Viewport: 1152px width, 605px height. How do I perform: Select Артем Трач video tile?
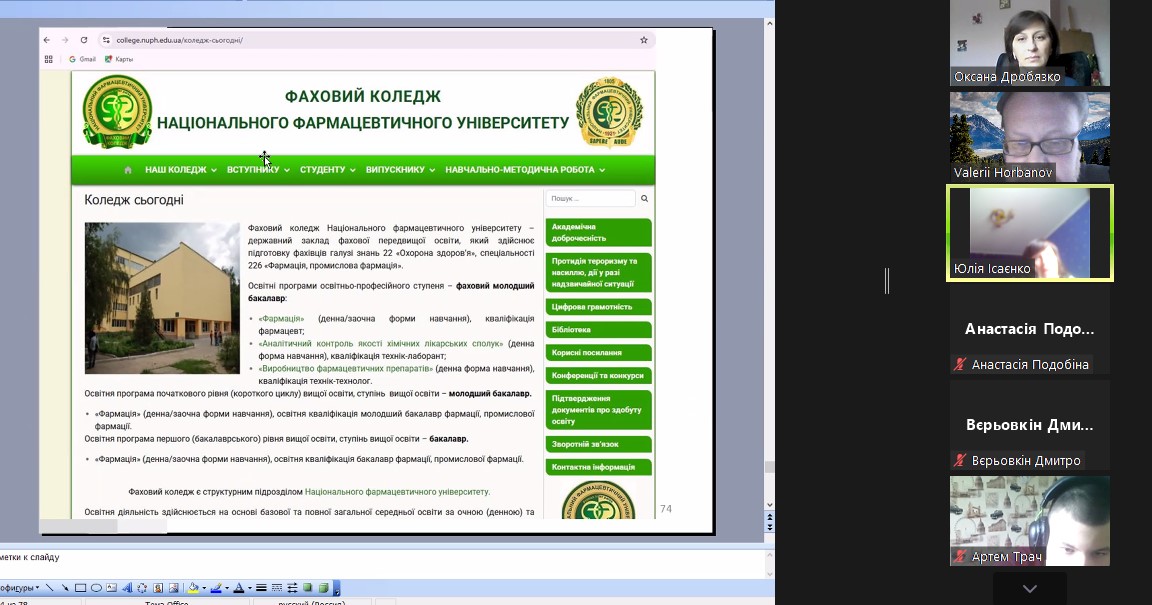tap(1029, 520)
